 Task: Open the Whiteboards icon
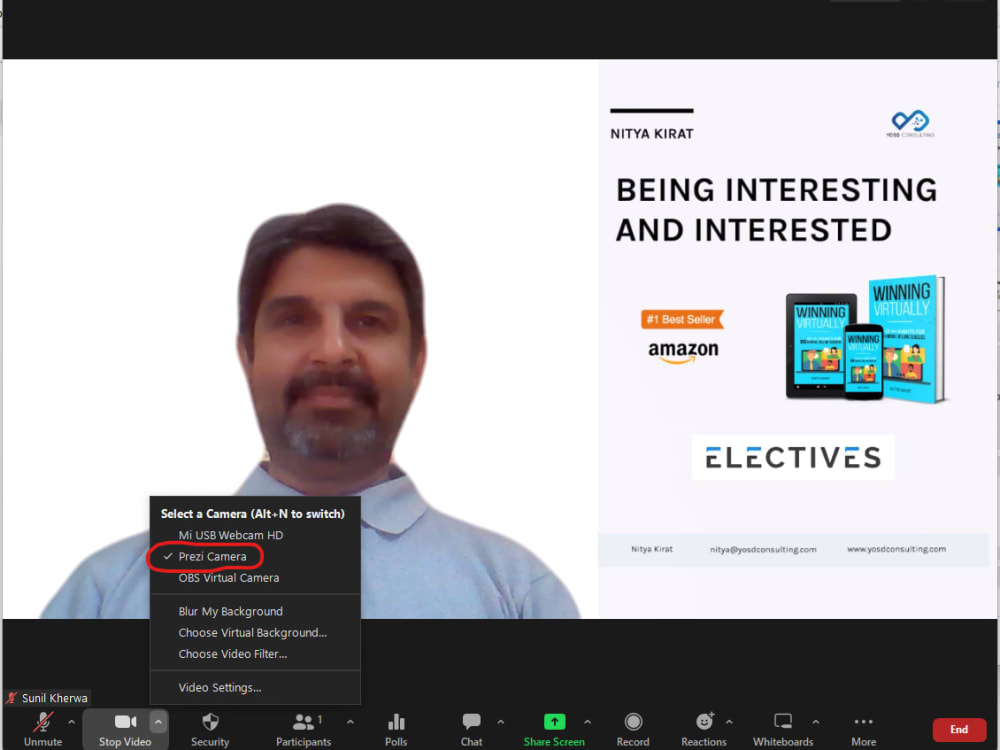coord(783,721)
